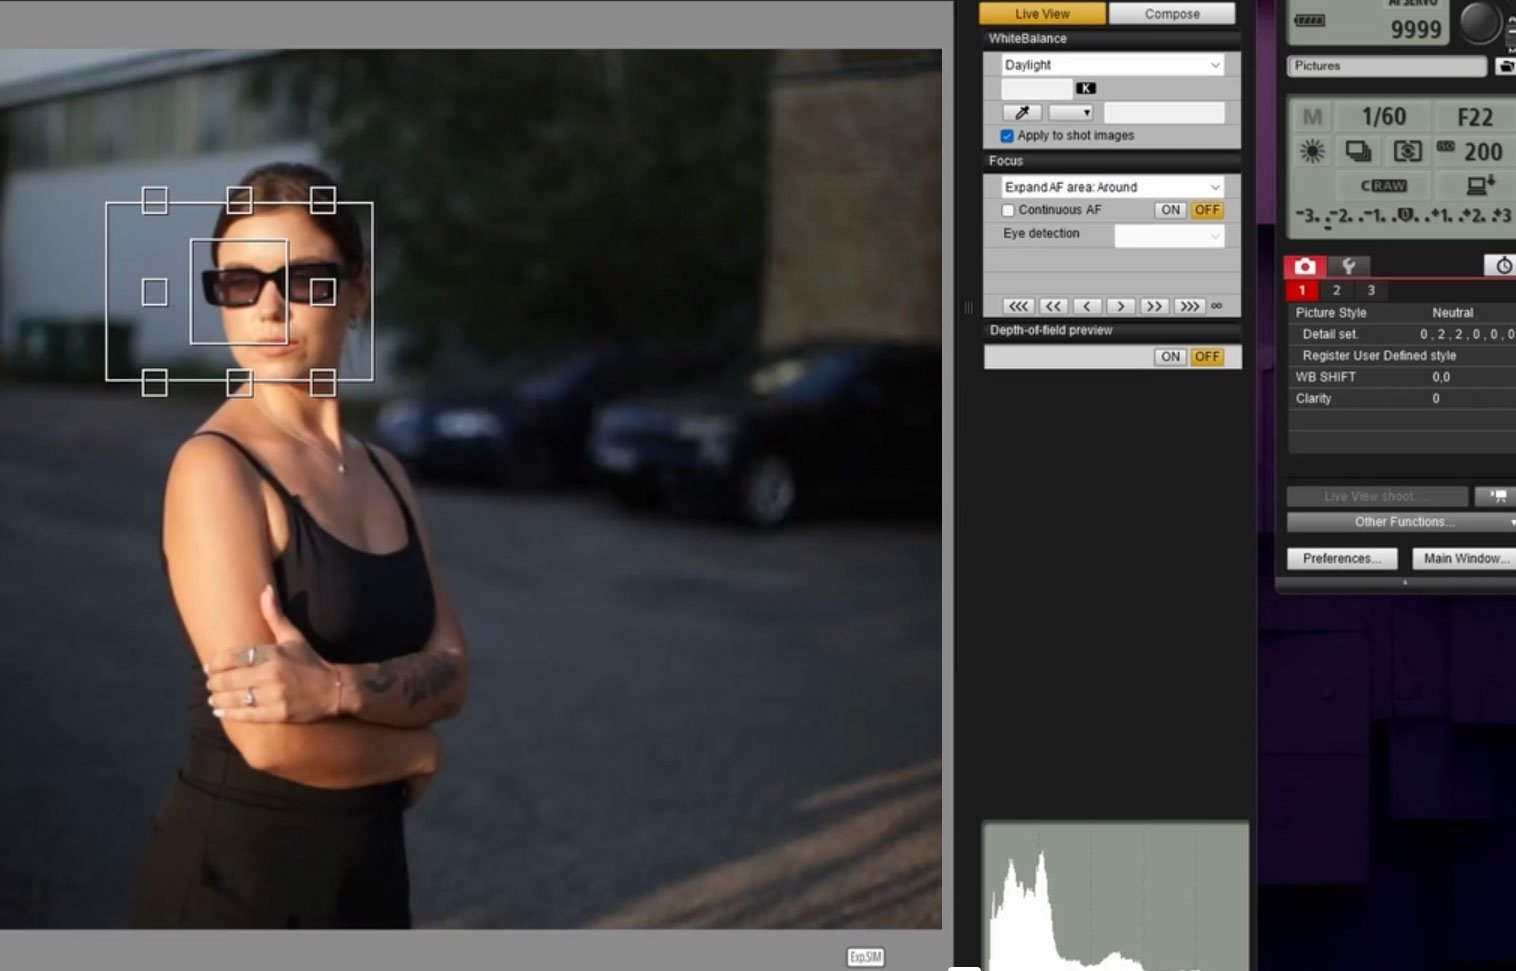
Task: Open the wrench setup menu tab
Action: pyautogui.click(x=1349, y=266)
